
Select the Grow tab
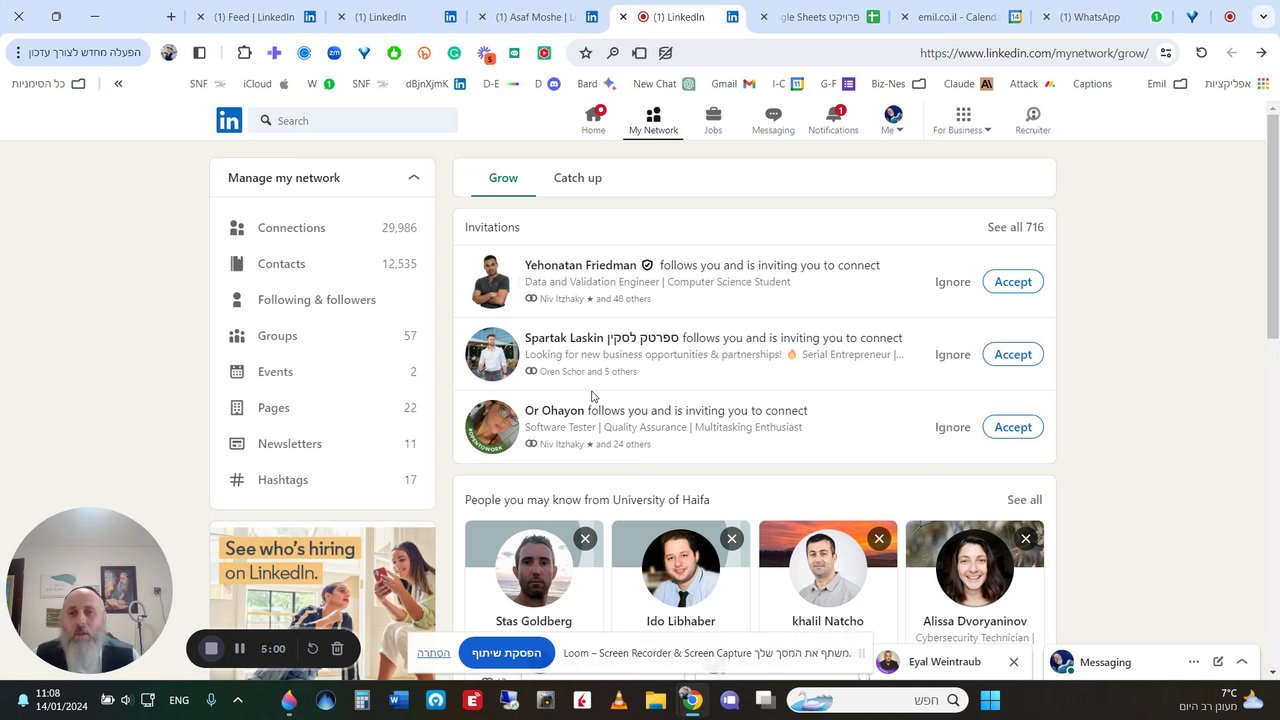[503, 178]
